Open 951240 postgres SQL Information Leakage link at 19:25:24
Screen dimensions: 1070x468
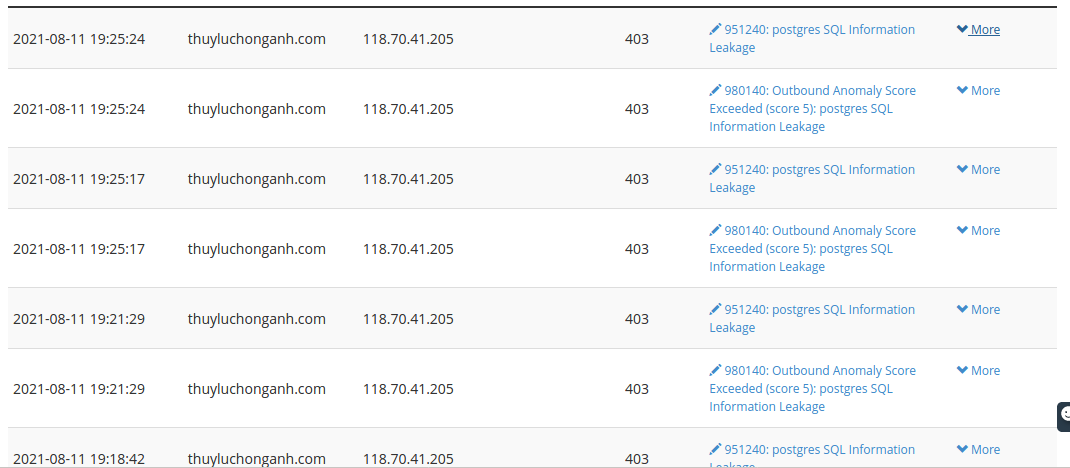[812, 38]
